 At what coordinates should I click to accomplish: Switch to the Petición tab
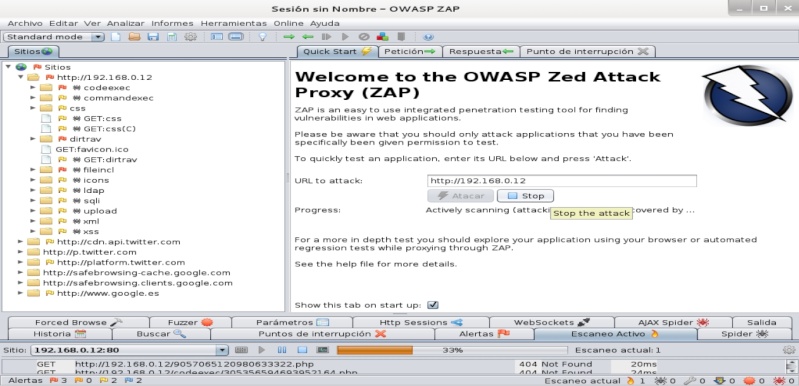410,51
